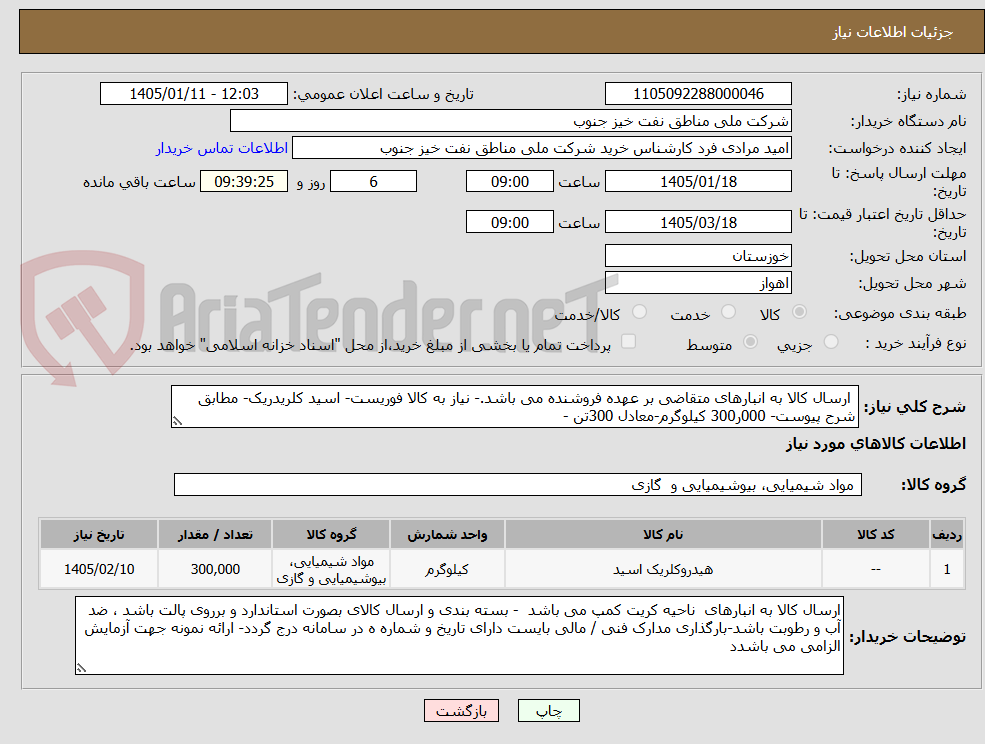Click the province field خوزستان
This screenshot has height=744, width=985.
pos(698,256)
